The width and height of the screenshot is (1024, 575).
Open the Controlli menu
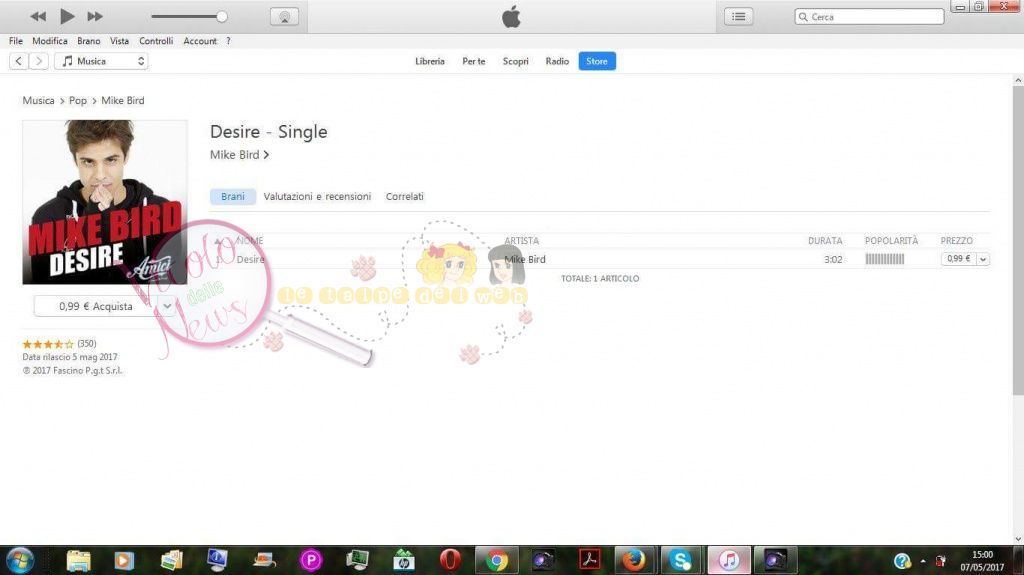[x=156, y=41]
